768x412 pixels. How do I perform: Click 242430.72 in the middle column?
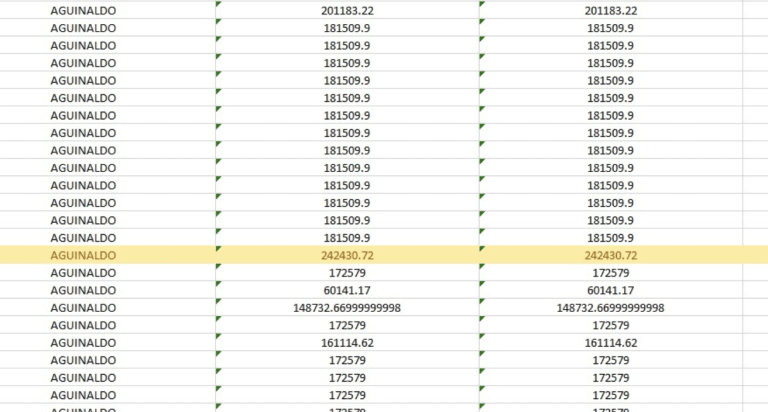click(347, 256)
